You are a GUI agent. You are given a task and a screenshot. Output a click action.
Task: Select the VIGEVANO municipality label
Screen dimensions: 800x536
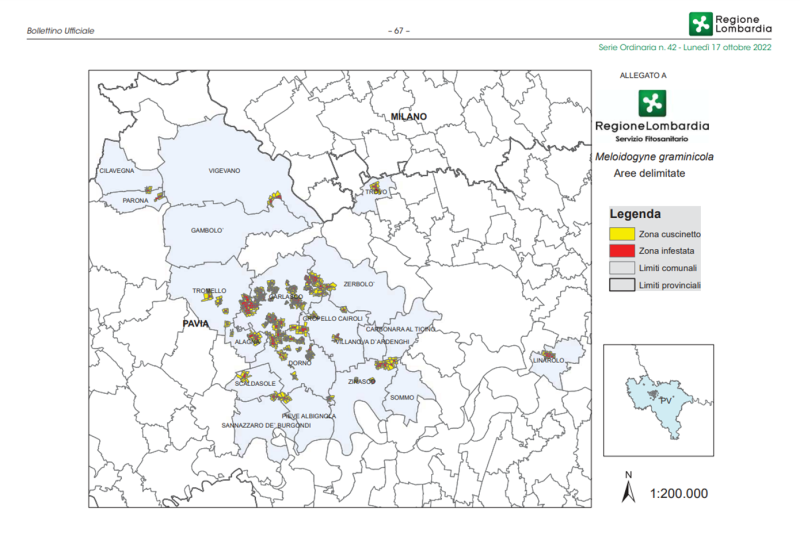(x=224, y=171)
